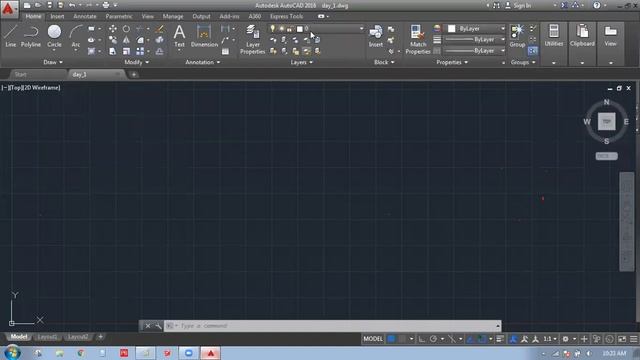This screenshot has width=640, height=360.
Task: Select the Explode tool
Action: (x=160, y=40)
